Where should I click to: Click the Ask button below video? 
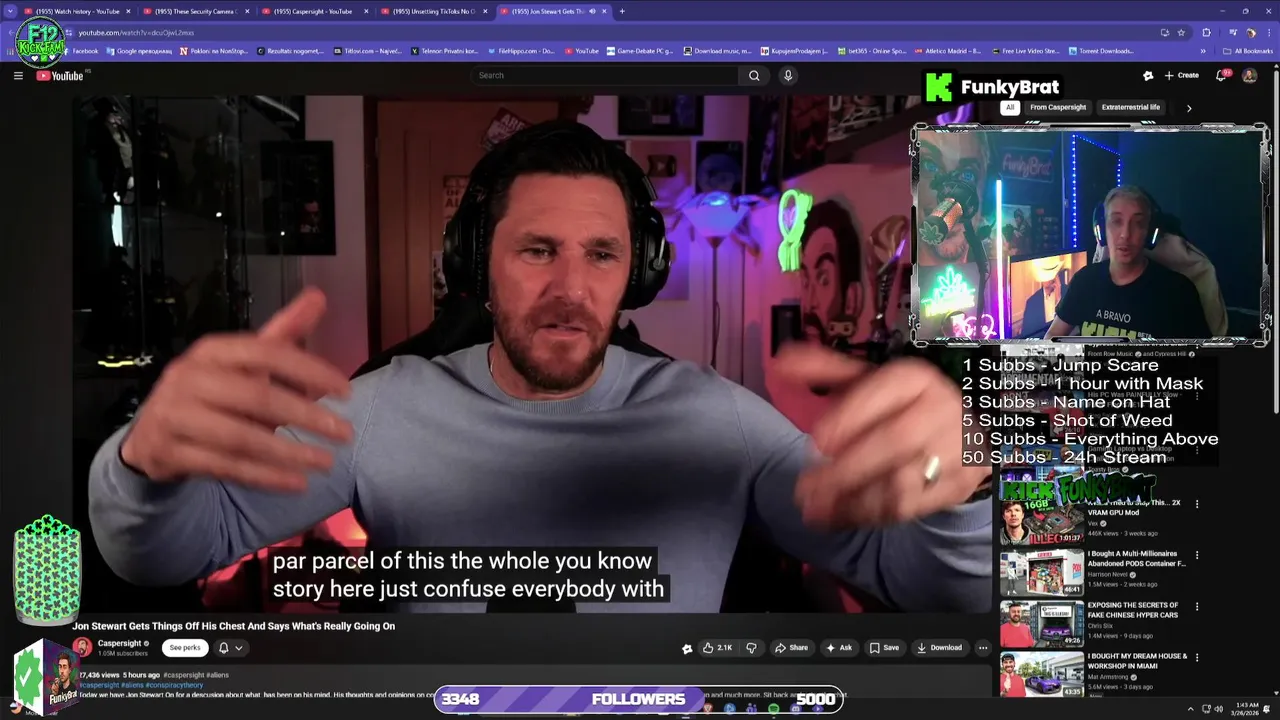click(838, 647)
